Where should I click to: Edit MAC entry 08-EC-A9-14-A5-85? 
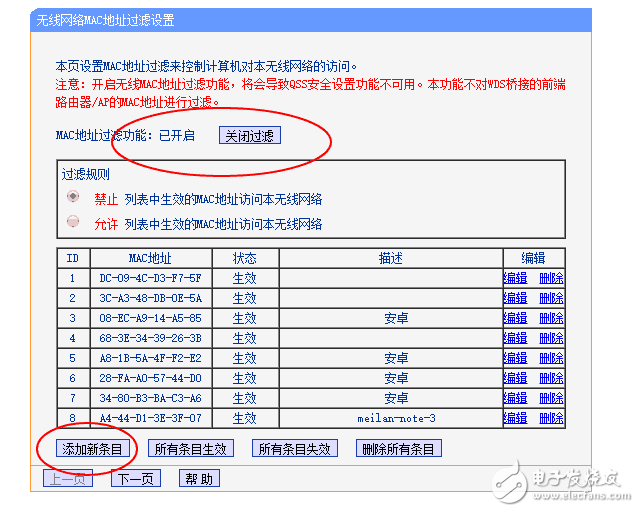[515, 318]
